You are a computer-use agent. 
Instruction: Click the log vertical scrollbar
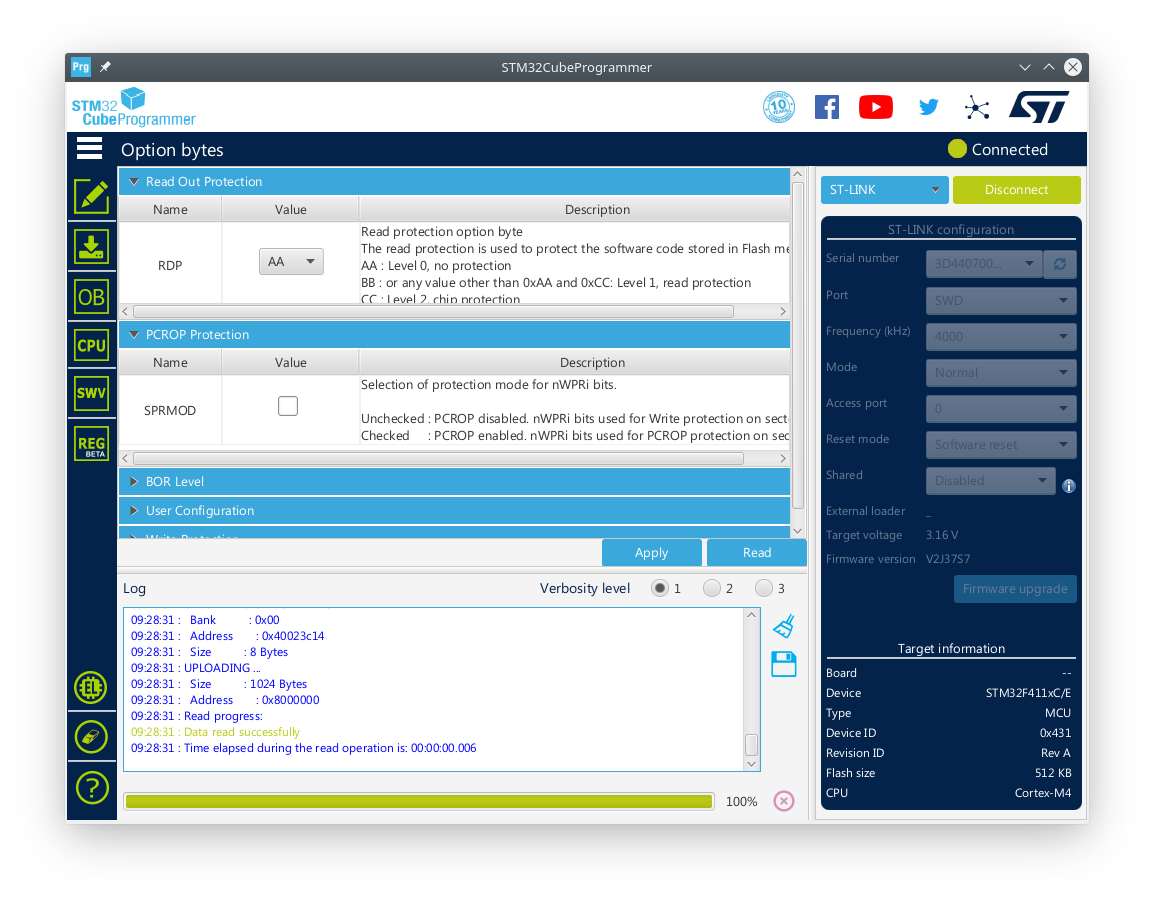751,745
